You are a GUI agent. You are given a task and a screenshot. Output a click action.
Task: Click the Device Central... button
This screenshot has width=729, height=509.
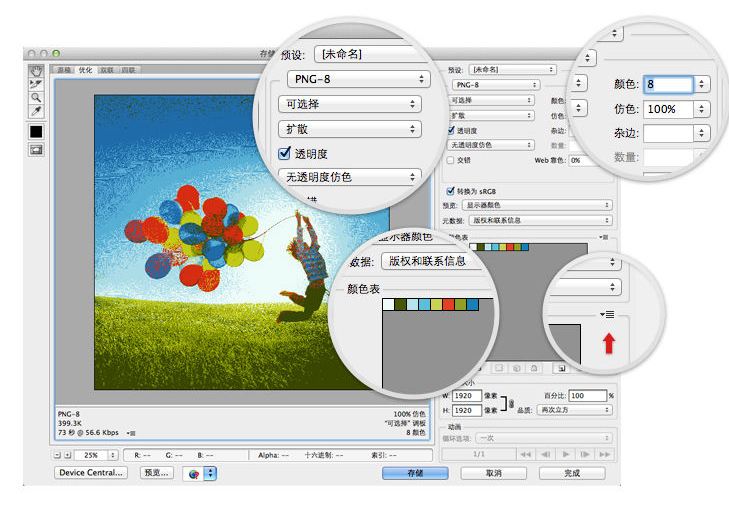click(91, 473)
